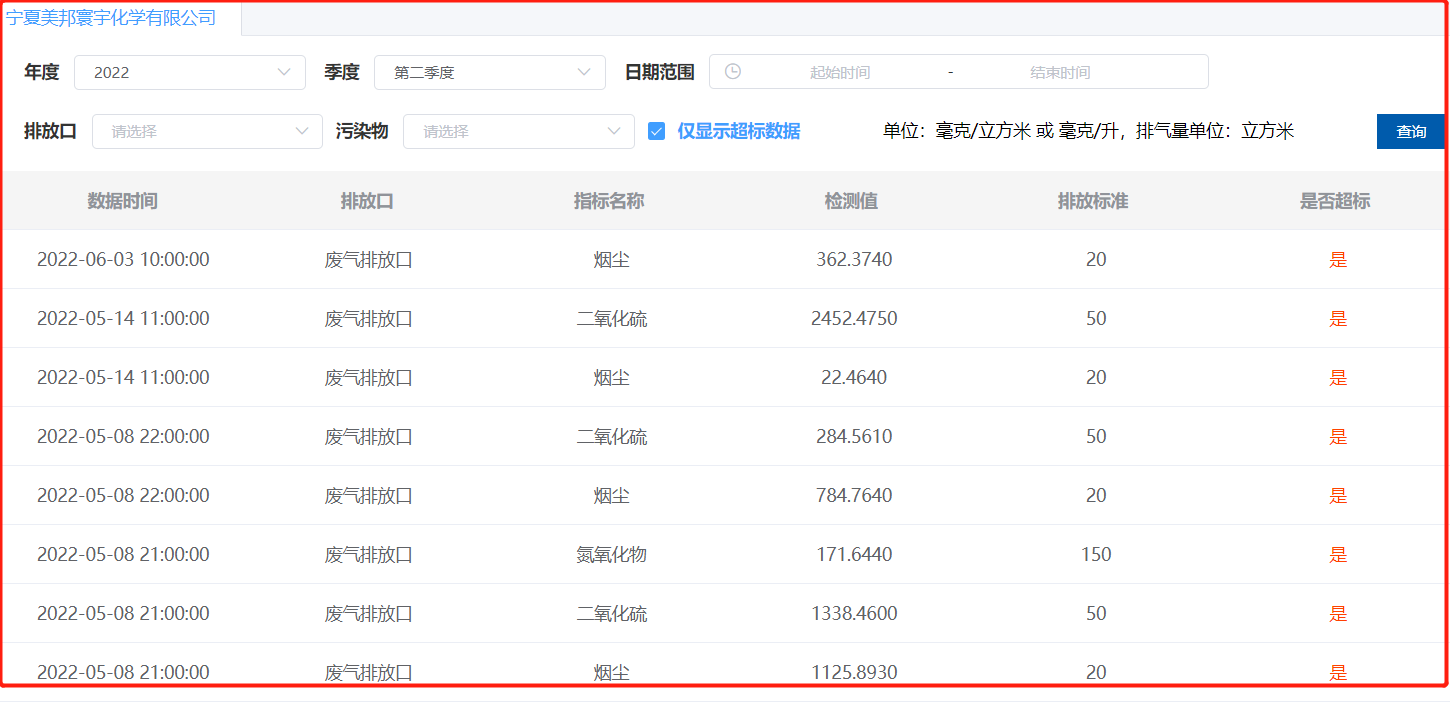Image resolution: width=1450 pixels, height=702 pixels.
Task: Click detection value 22.4640
Action: click(x=854, y=378)
